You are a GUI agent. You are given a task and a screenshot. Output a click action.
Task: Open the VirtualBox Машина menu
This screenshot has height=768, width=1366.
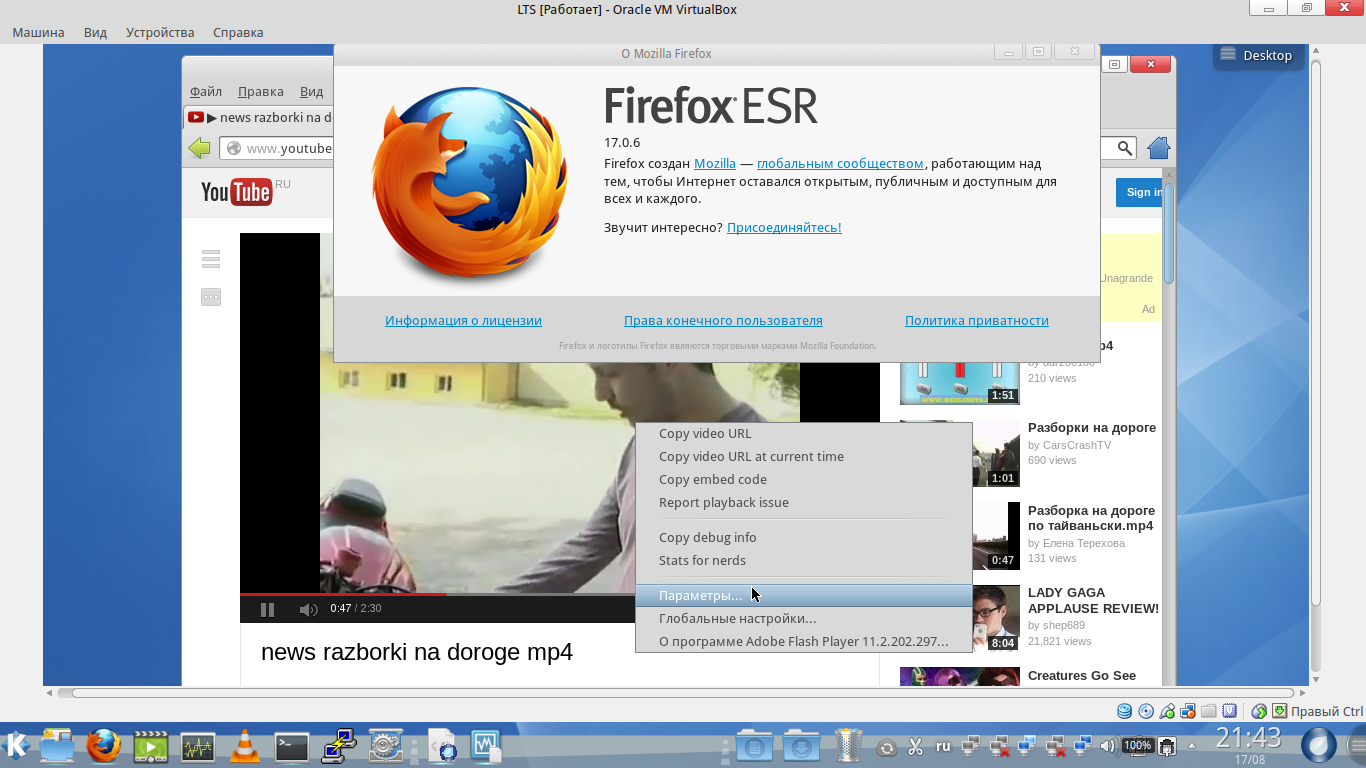coord(38,32)
